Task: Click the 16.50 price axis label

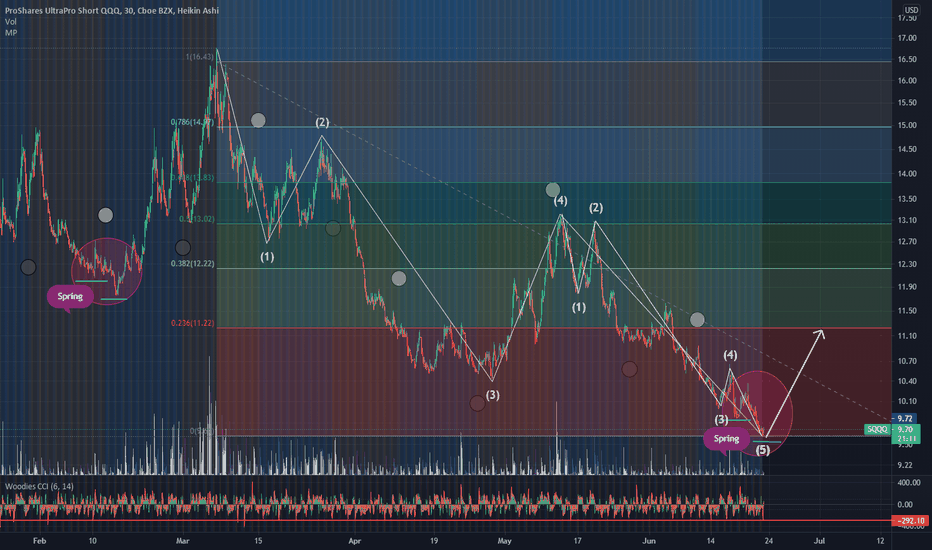Action: [907, 59]
